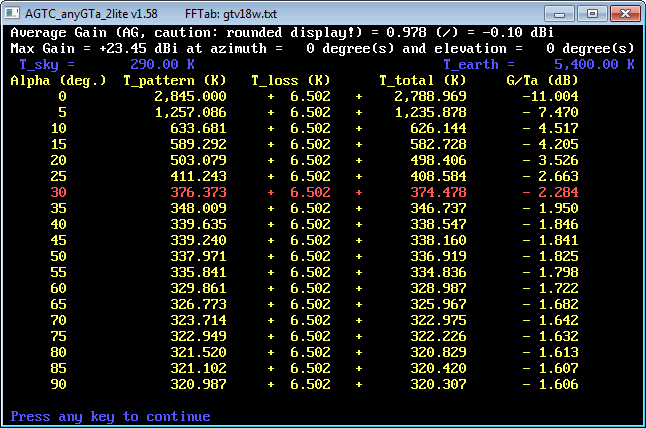The height and width of the screenshot is (428, 646).
Task: Click the Max Gain value '+23.45 dBi'
Action: point(139,49)
